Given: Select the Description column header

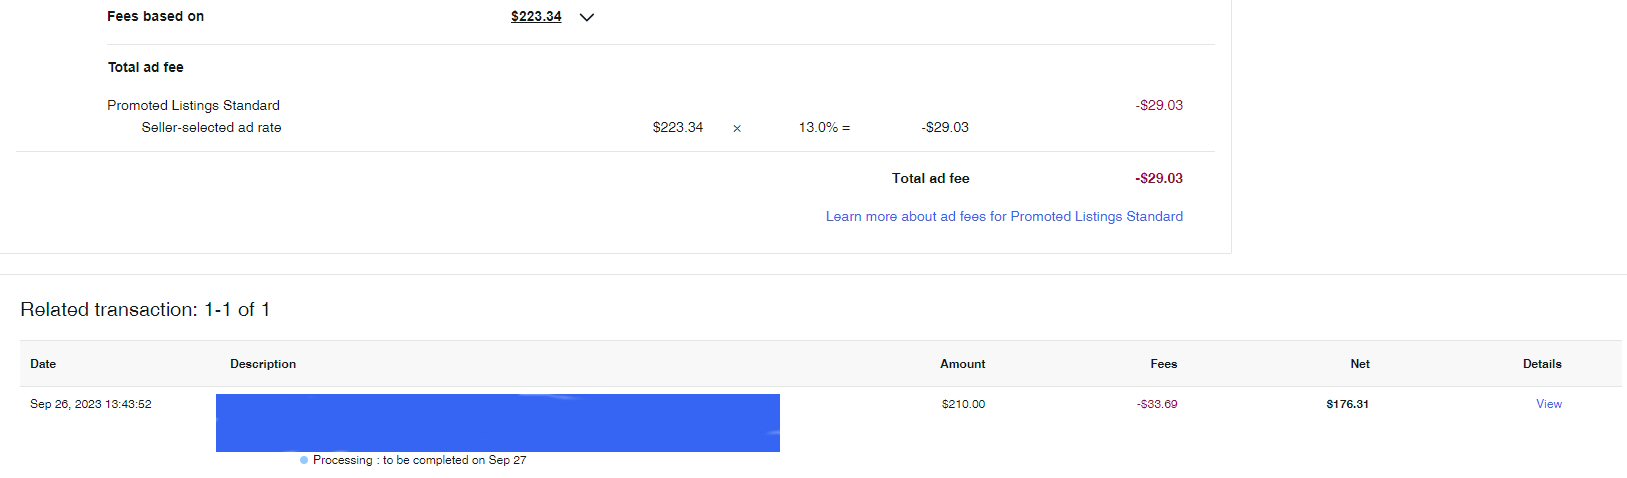Looking at the screenshot, I should (263, 364).
